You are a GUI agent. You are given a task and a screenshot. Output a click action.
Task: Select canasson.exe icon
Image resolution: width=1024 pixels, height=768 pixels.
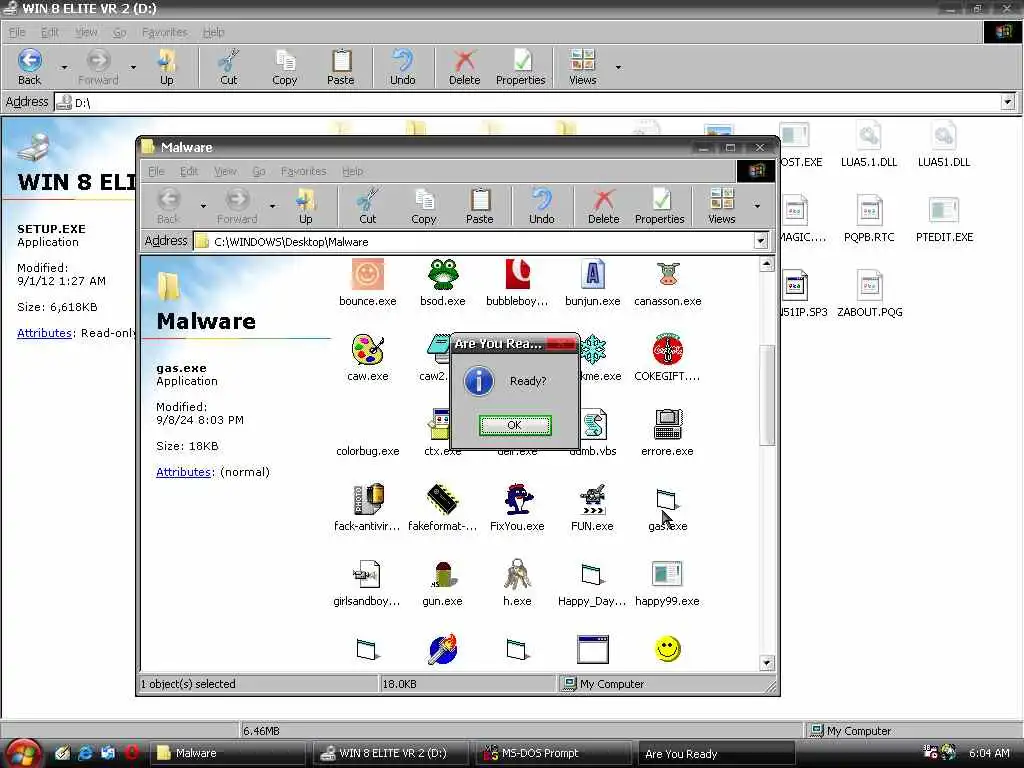pos(667,274)
